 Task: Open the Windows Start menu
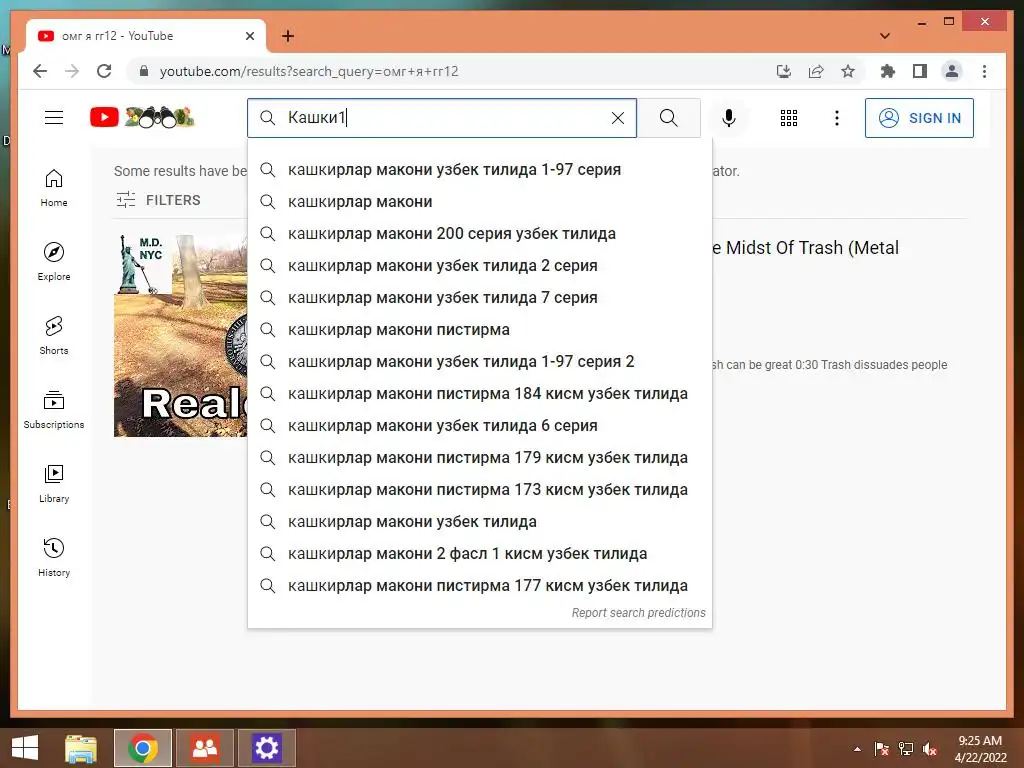point(25,748)
